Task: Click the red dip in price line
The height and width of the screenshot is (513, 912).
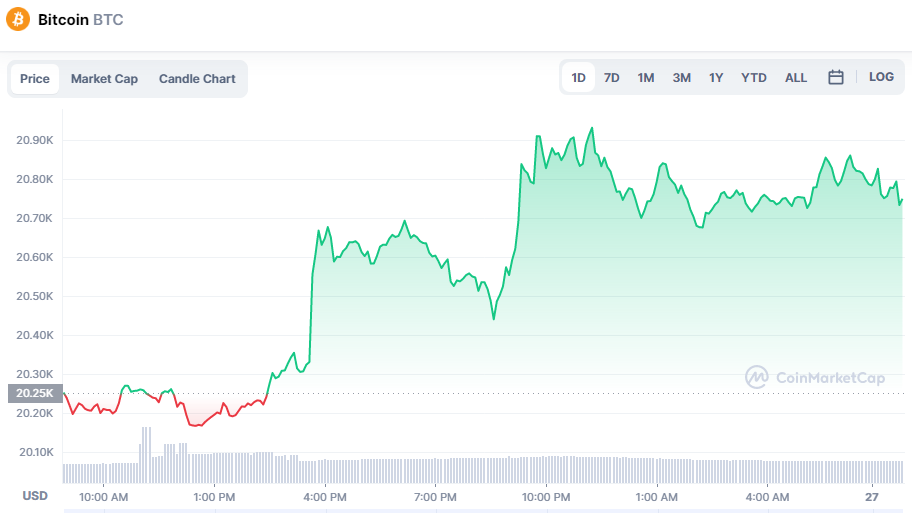Action: tap(195, 424)
